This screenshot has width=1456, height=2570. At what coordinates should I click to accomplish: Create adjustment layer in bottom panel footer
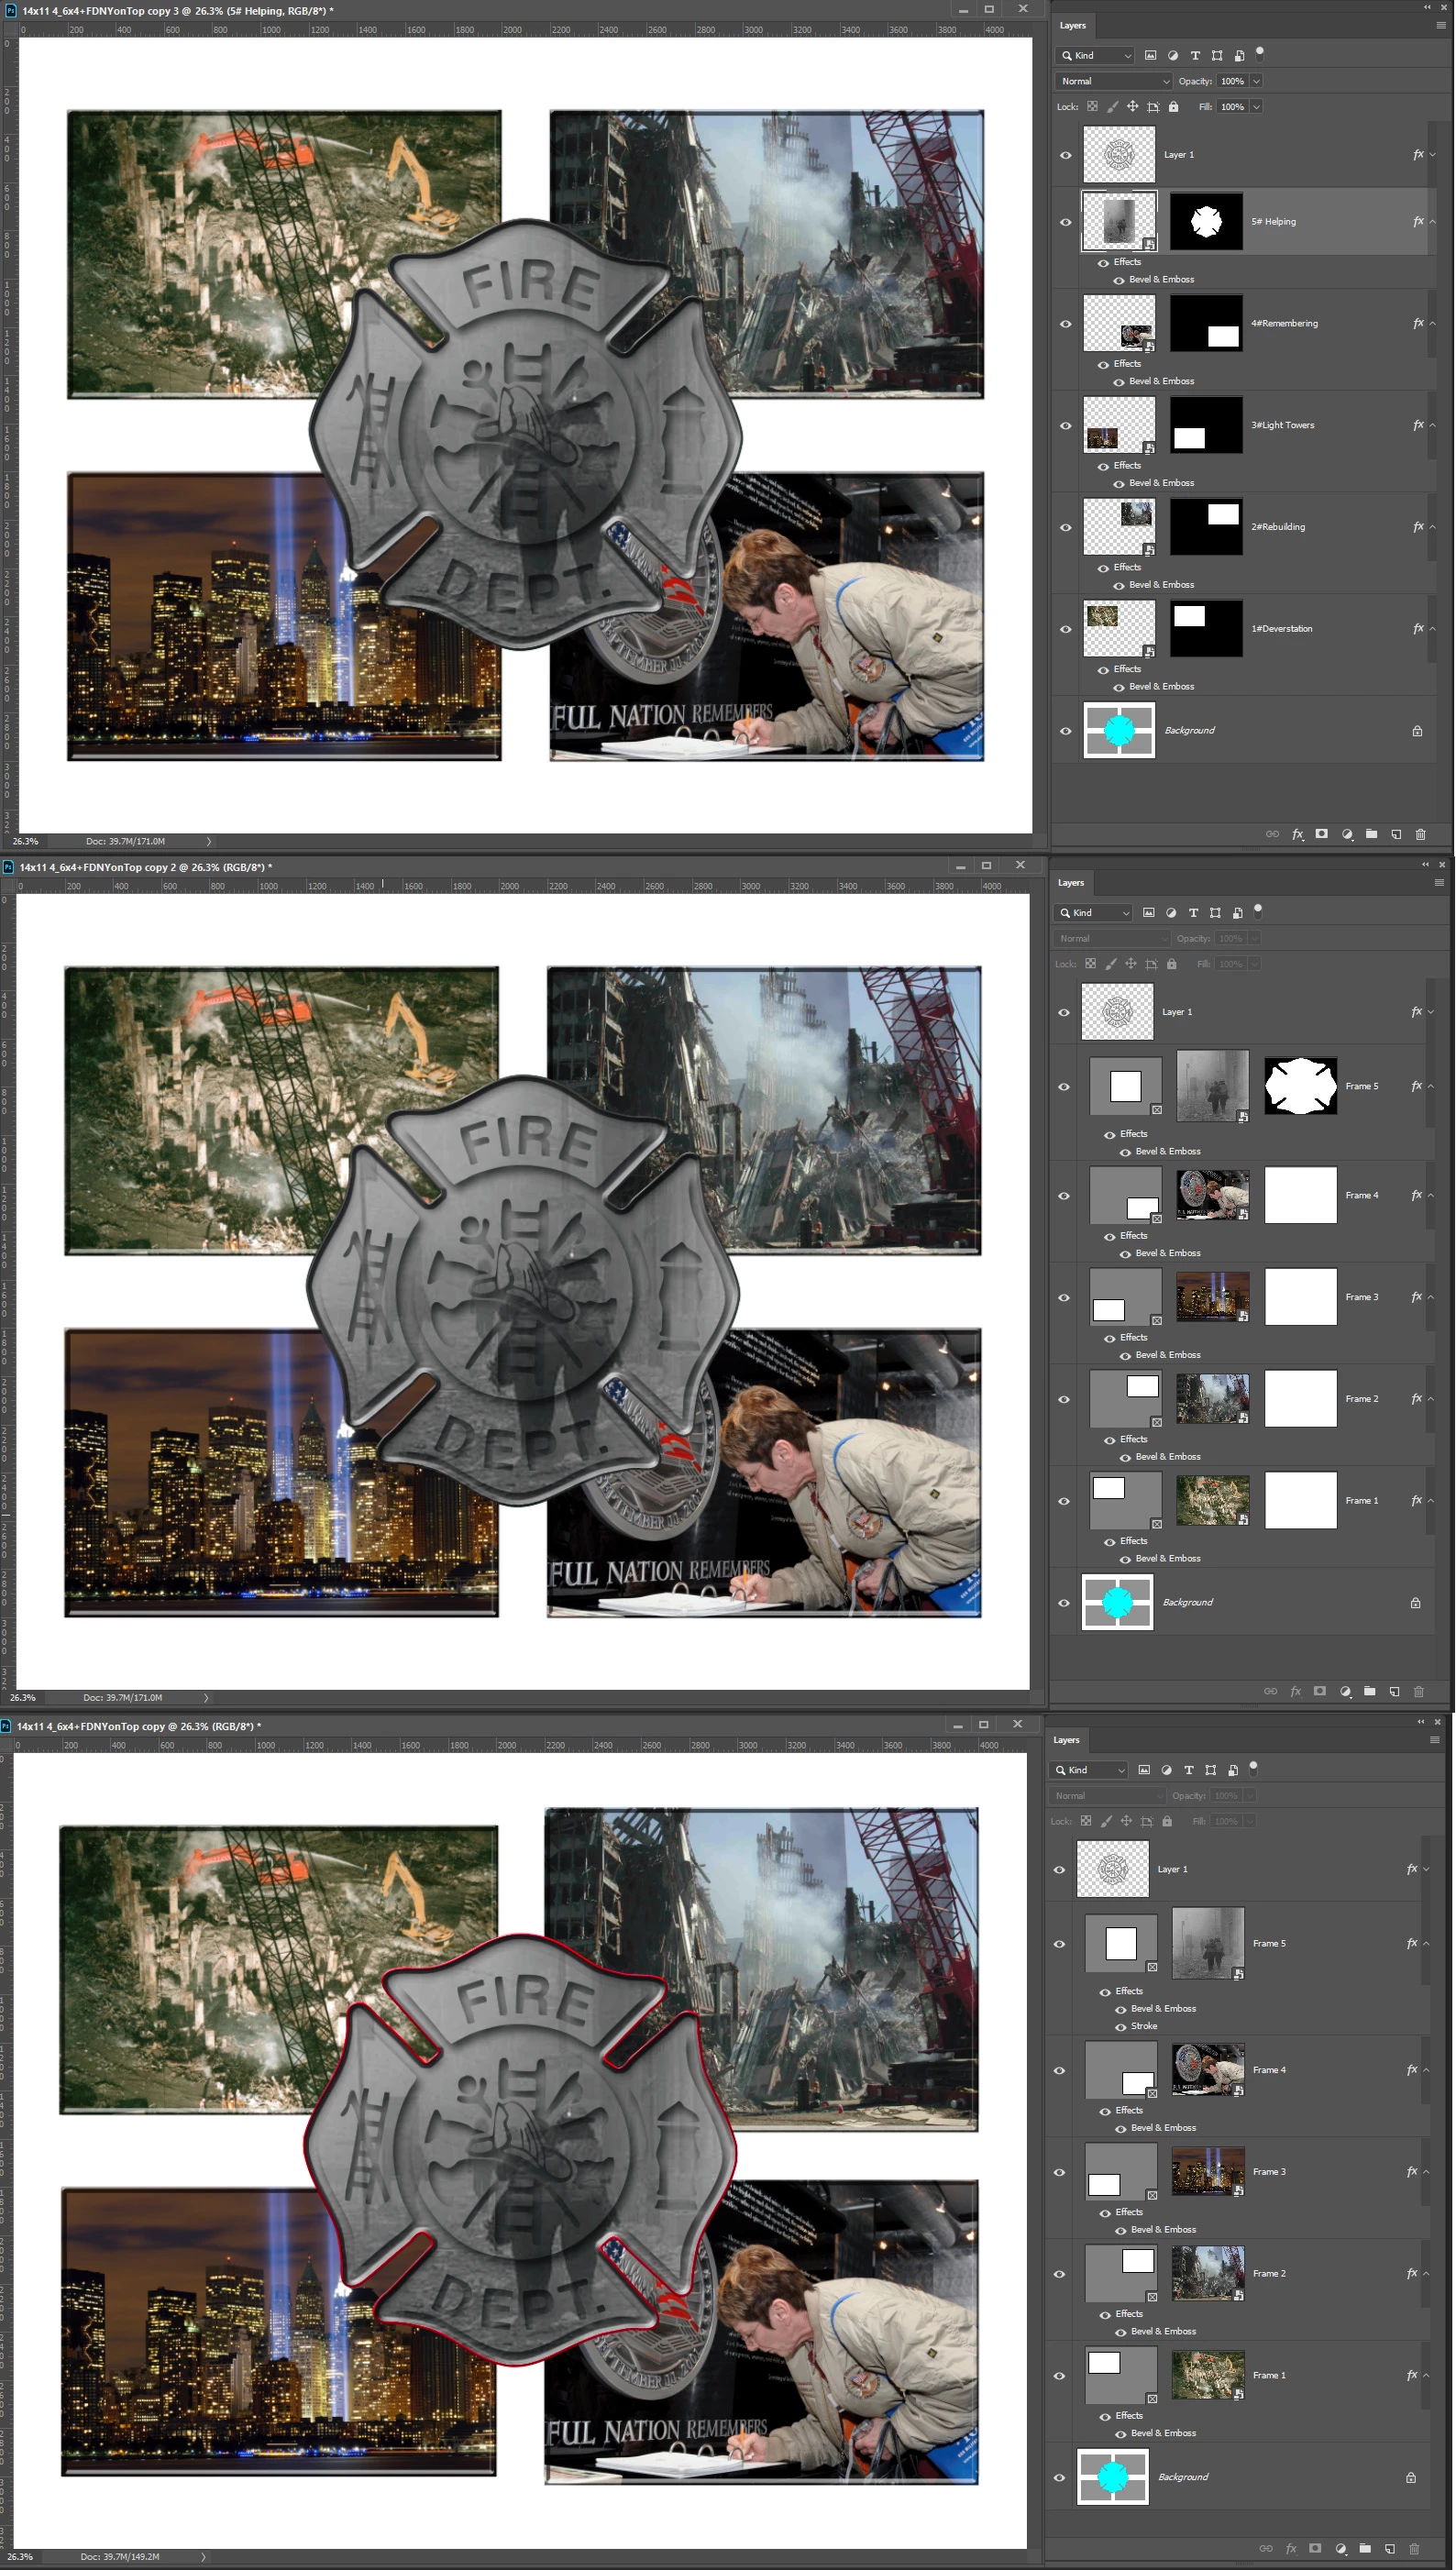pyautogui.click(x=1341, y=2549)
